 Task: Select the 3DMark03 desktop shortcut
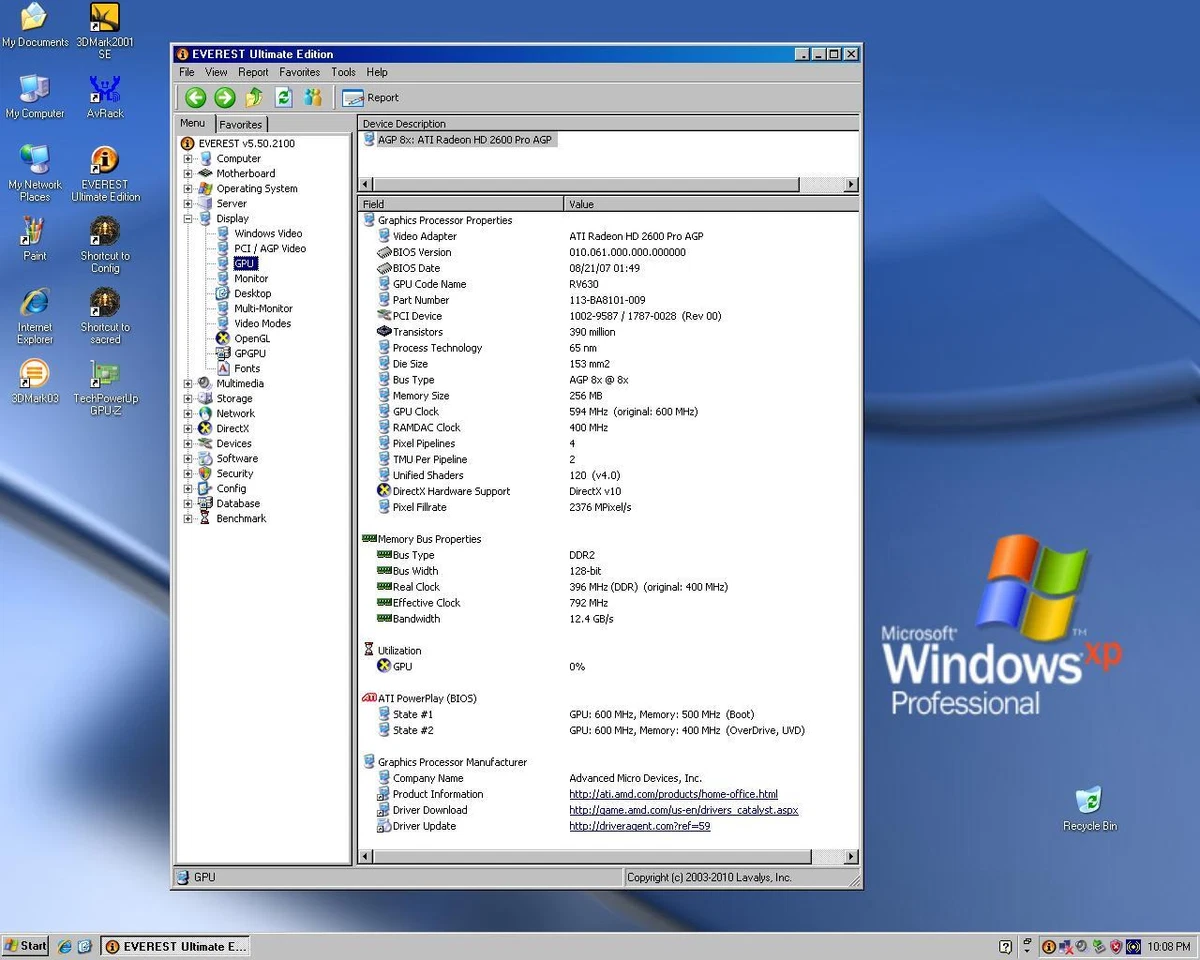[35, 382]
